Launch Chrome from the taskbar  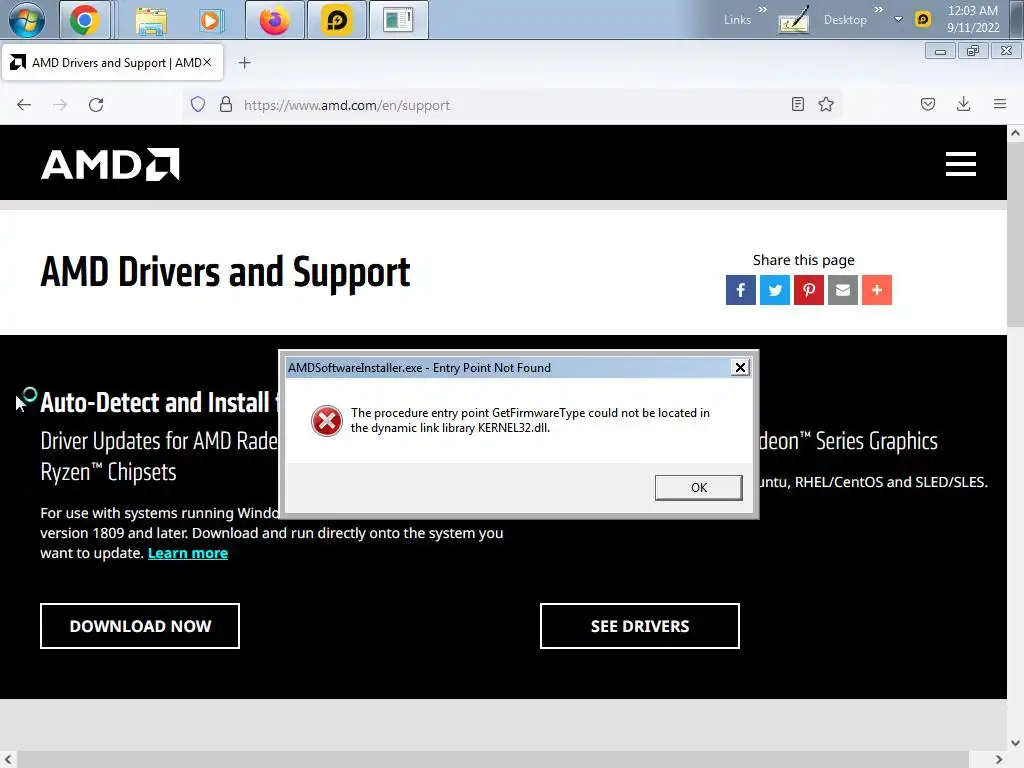(x=85, y=20)
